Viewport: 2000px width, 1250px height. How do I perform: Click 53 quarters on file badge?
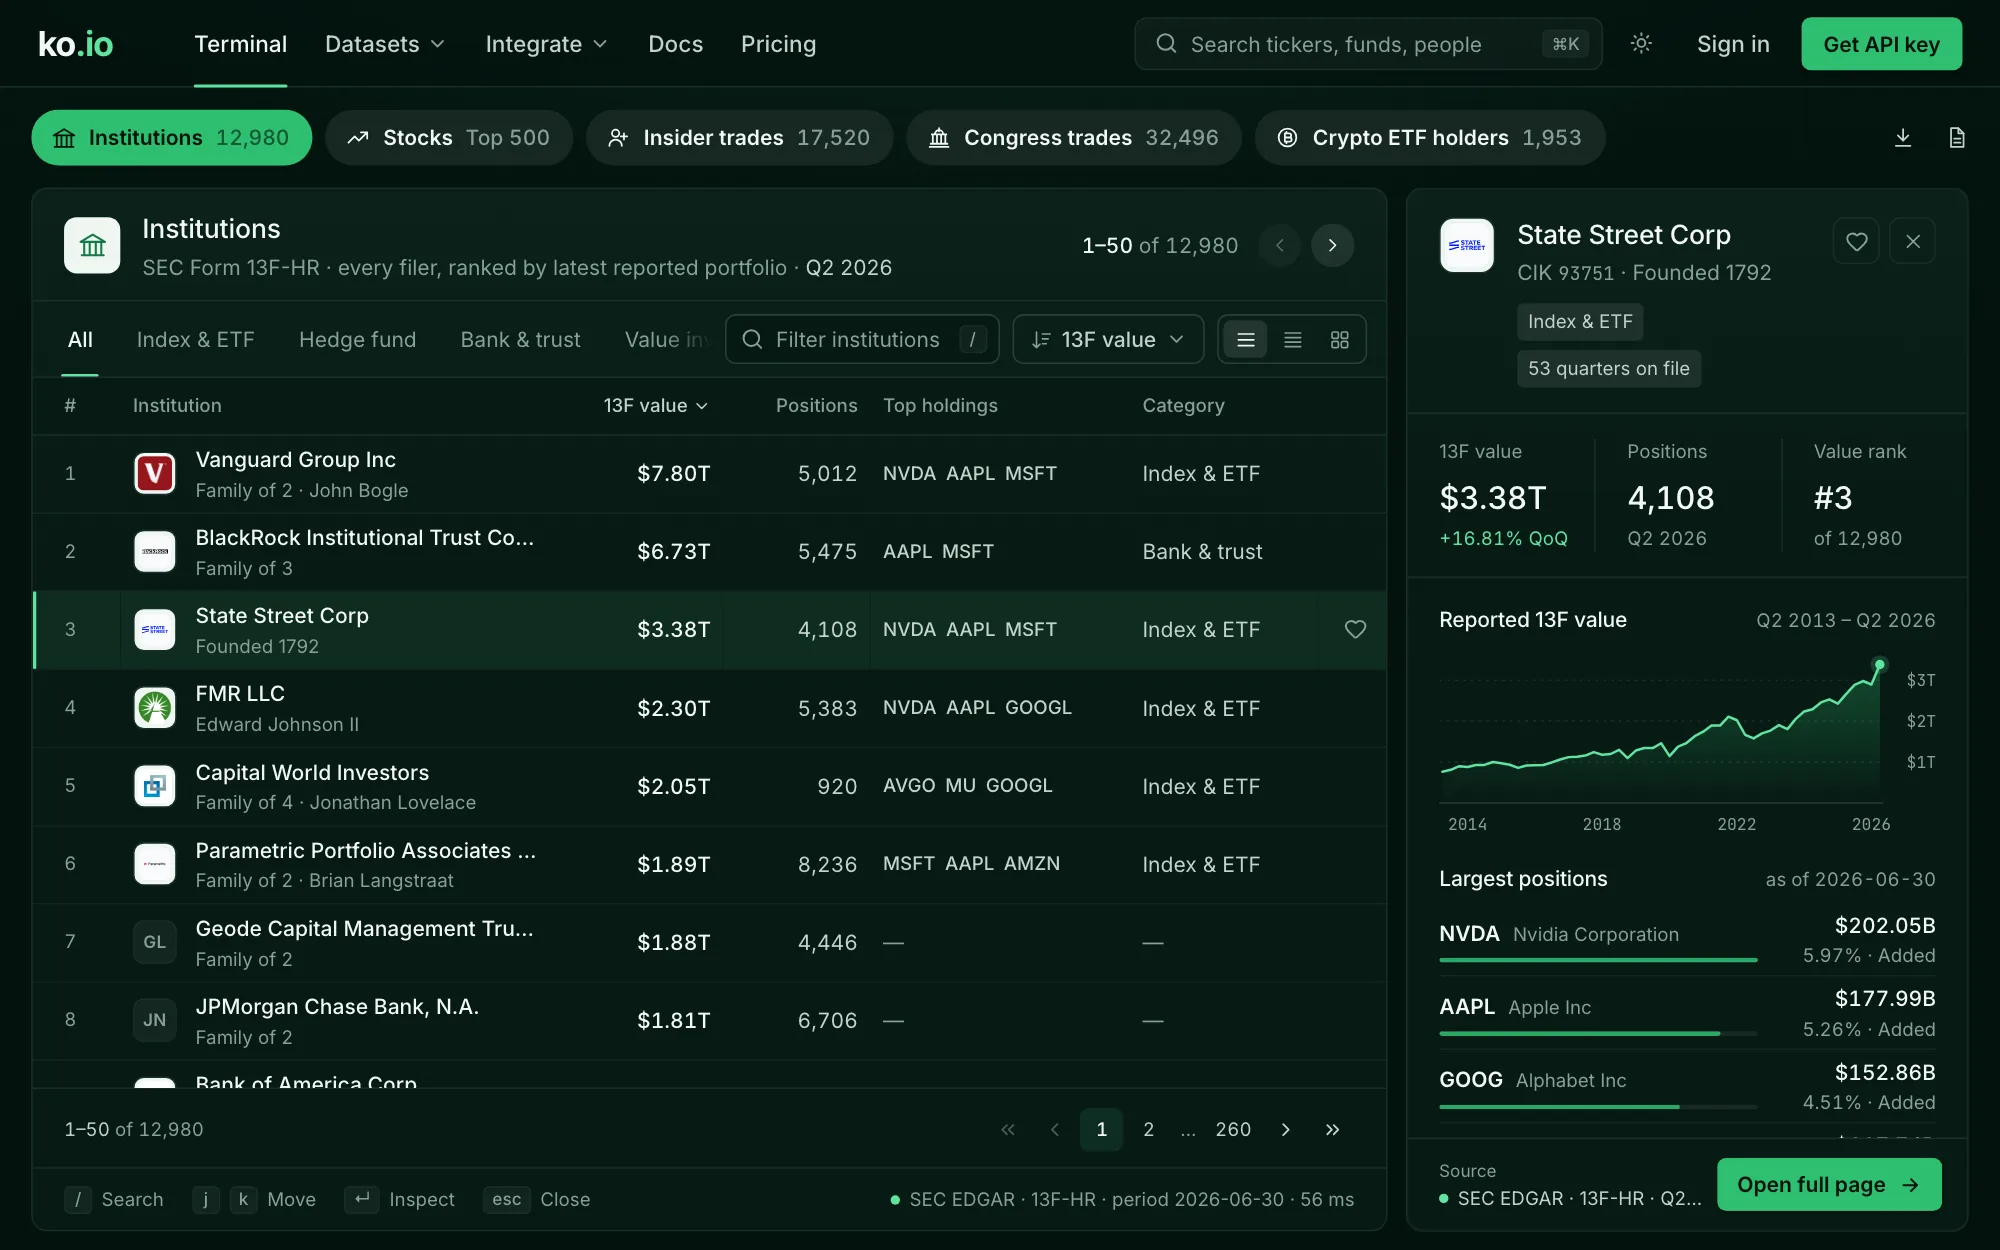(x=1608, y=368)
